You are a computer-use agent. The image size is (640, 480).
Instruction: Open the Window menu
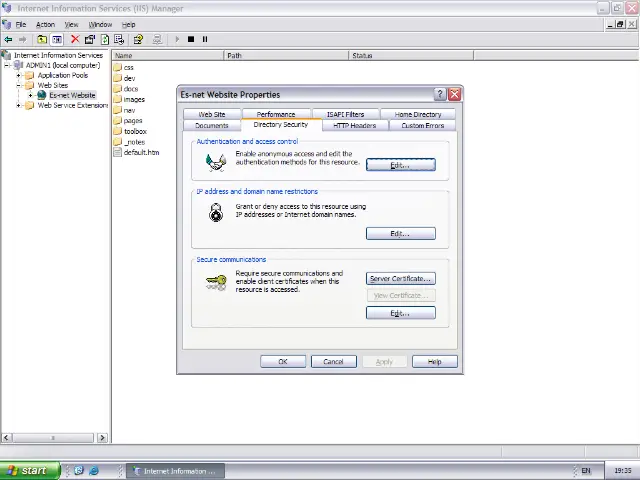(100, 24)
